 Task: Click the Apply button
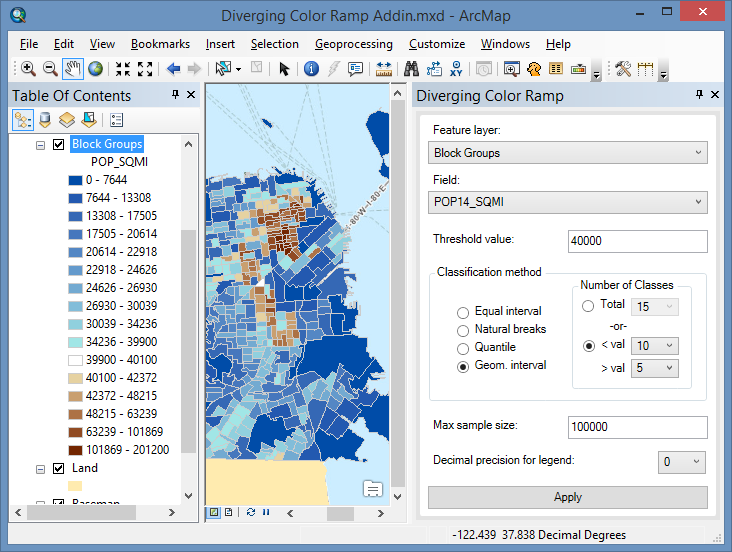point(568,497)
